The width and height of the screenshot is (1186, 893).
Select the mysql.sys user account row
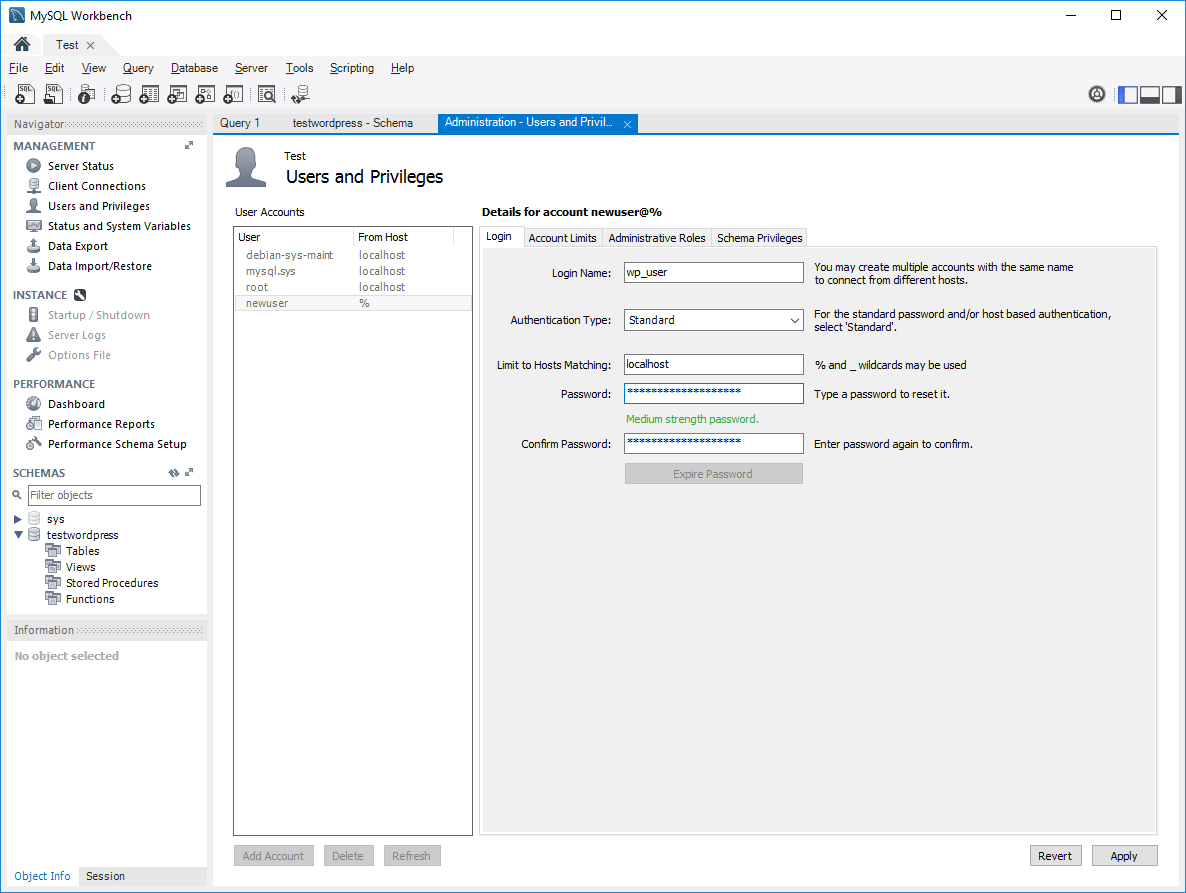pos(352,271)
